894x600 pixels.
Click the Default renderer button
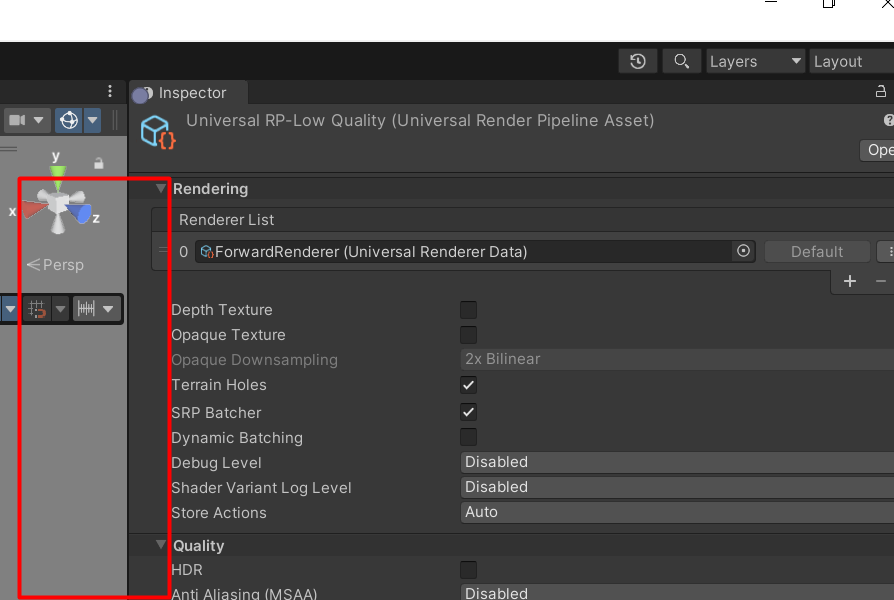point(817,252)
